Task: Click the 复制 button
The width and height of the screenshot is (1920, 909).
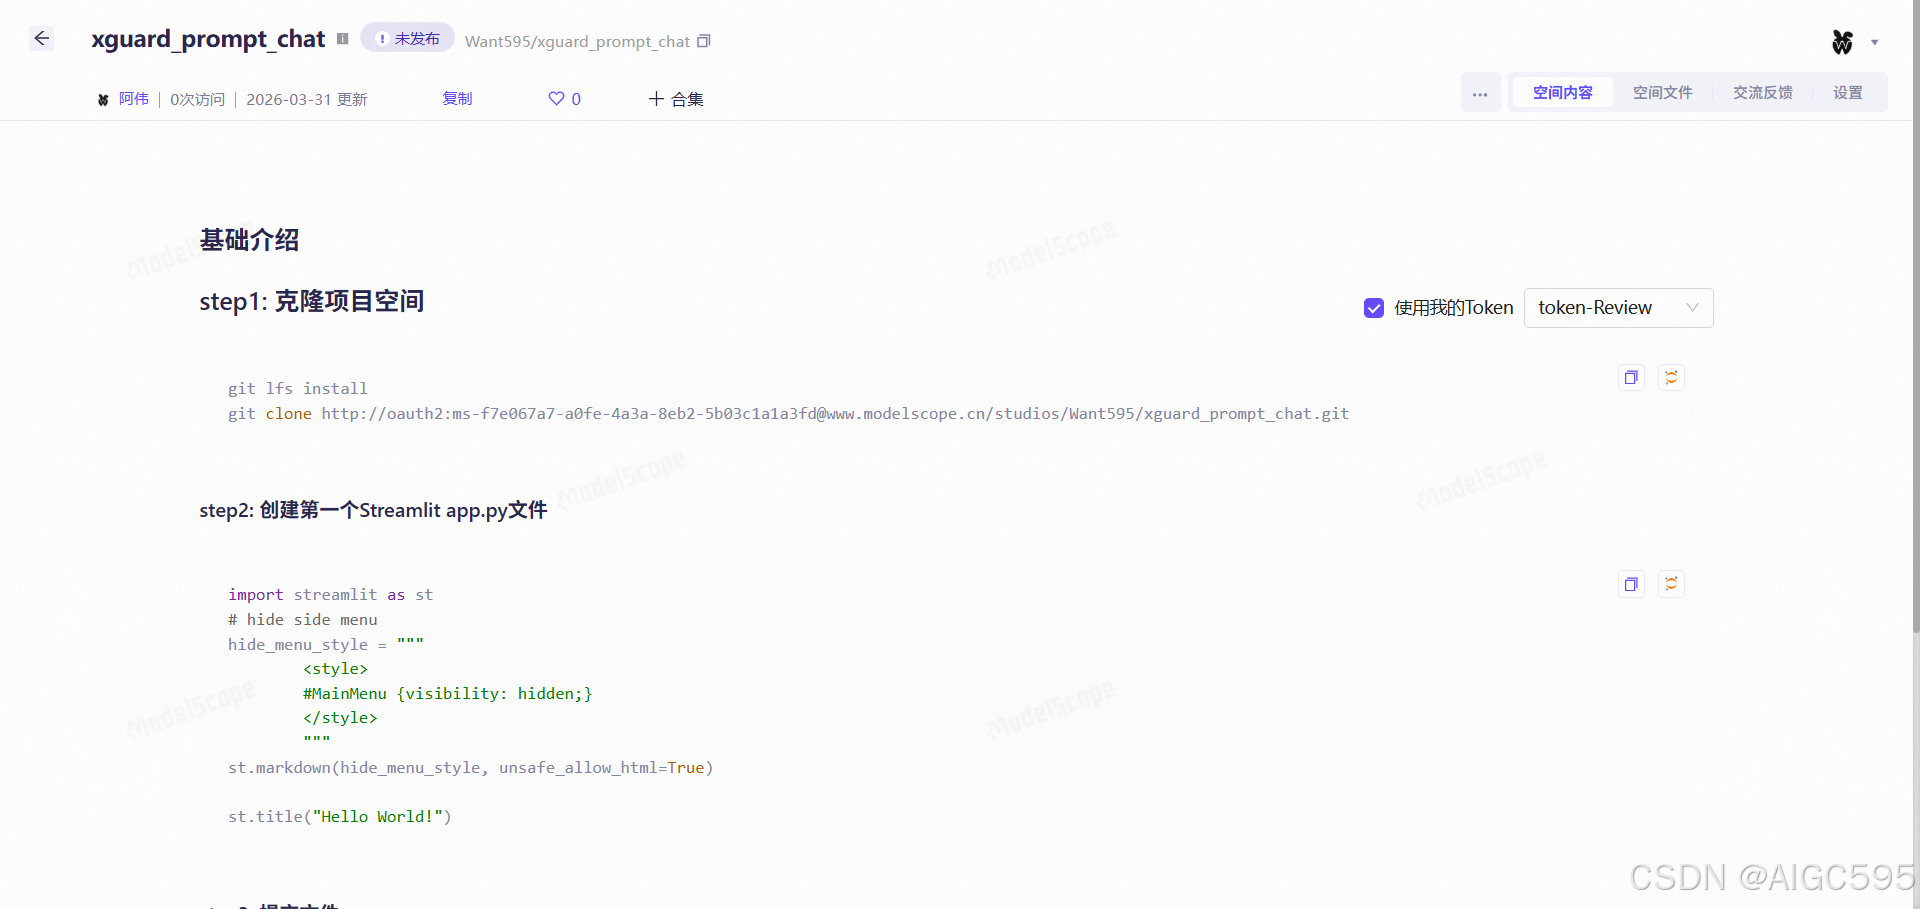Action: pyautogui.click(x=457, y=98)
